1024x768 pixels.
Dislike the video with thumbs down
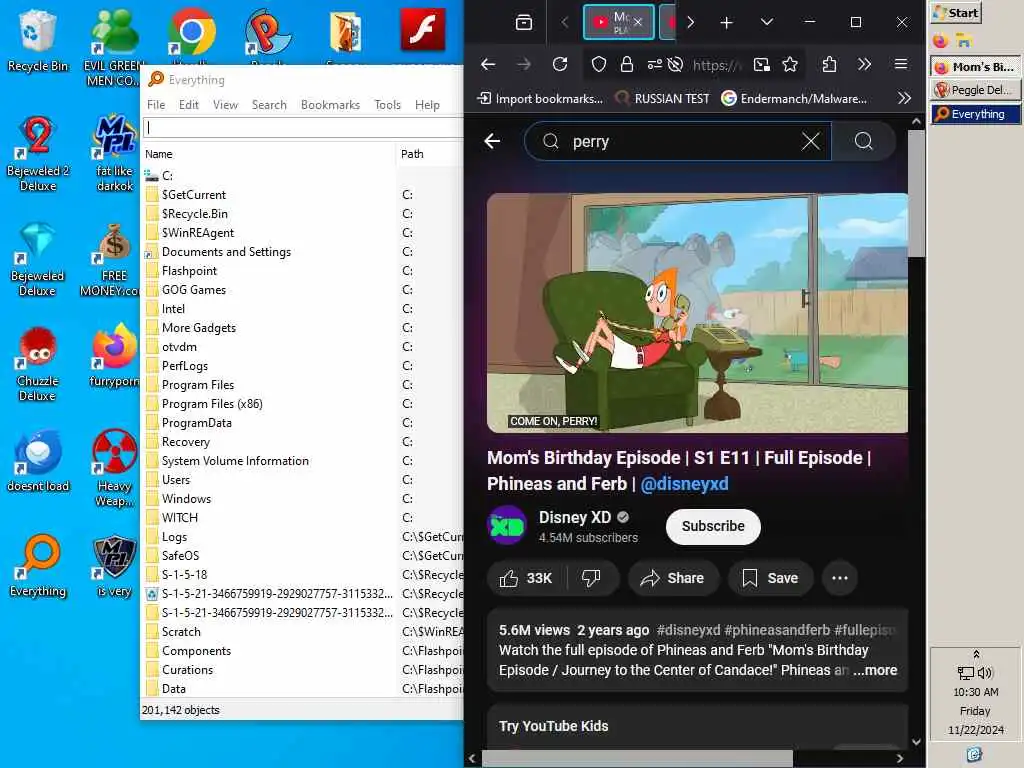(591, 578)
